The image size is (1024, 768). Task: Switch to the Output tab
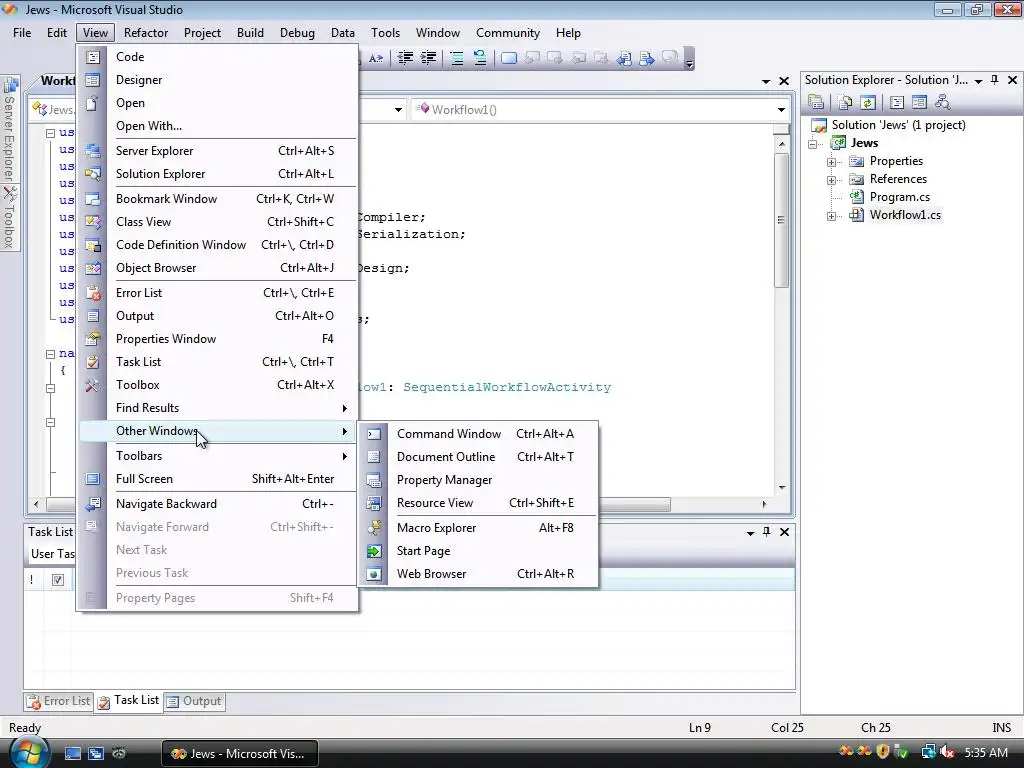(195, 701)
